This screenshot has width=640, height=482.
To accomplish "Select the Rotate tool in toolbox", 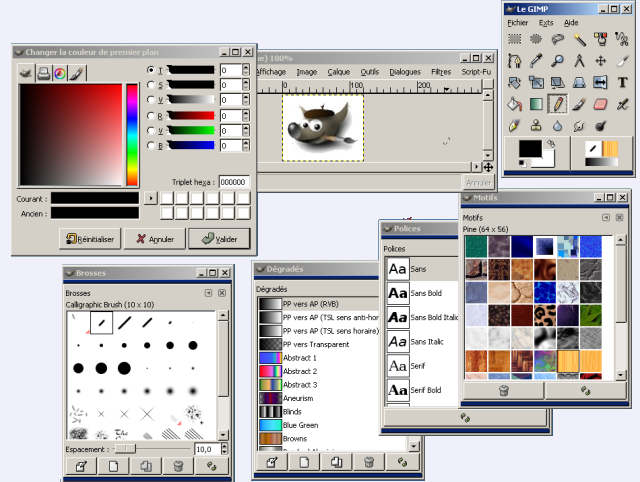I will [x=515, y=82].
